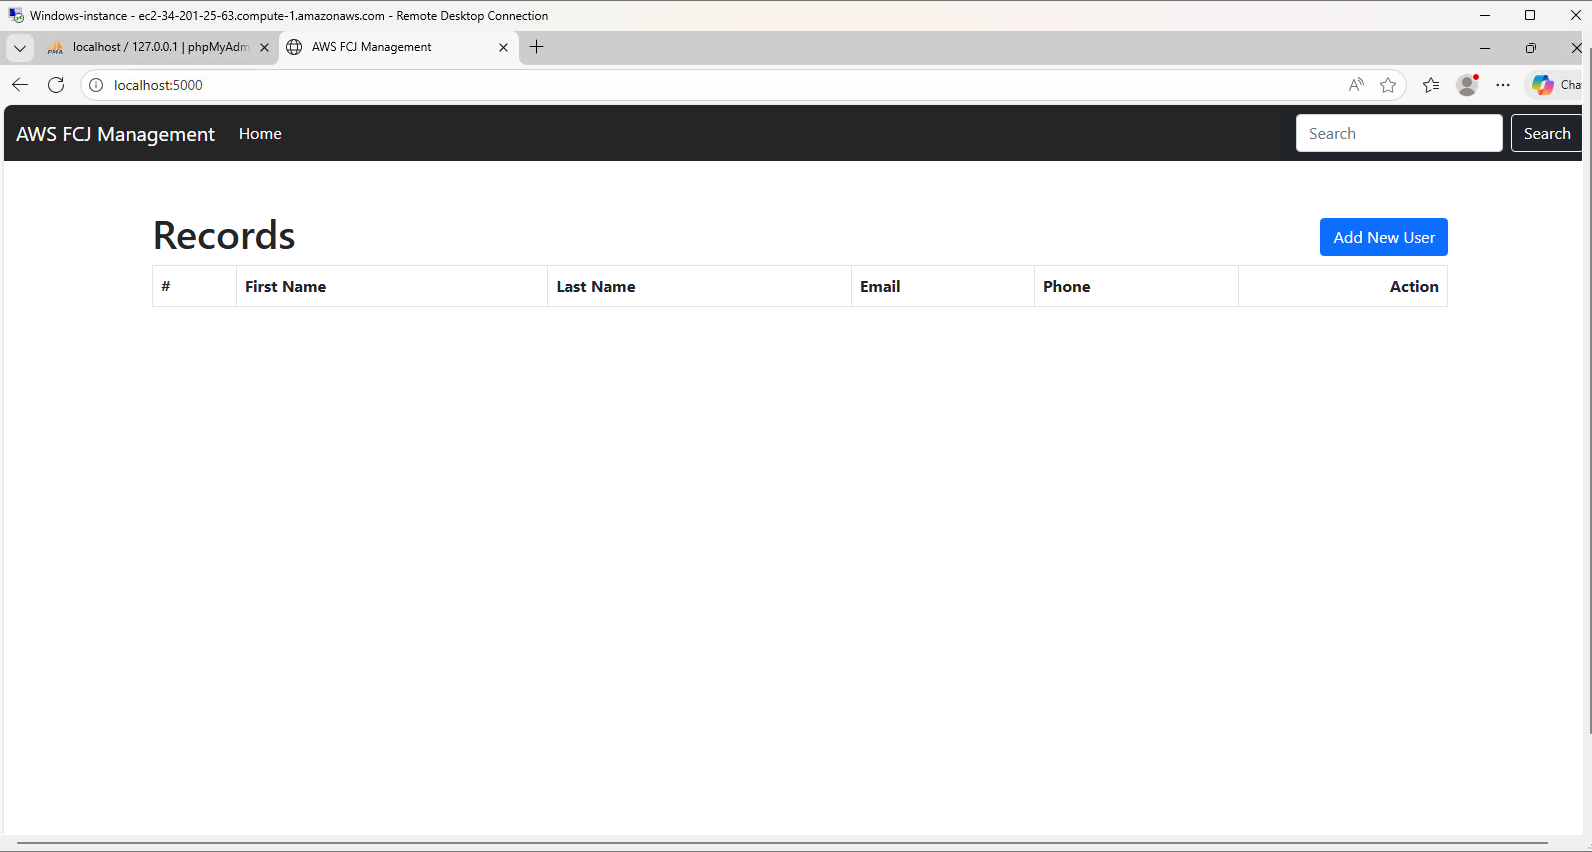
Task: Restore down the browser window
Action: 1530,48
